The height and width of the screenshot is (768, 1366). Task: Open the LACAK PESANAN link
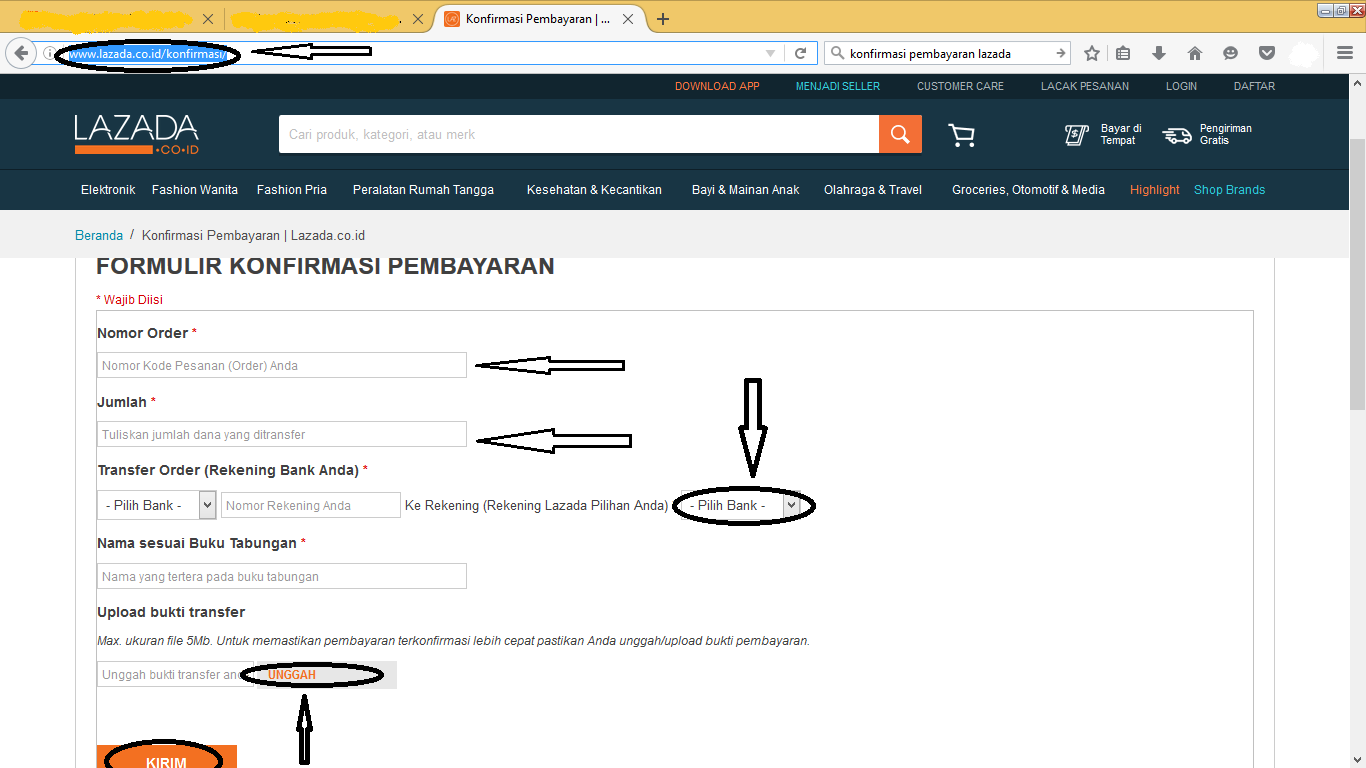[1085, 86]
